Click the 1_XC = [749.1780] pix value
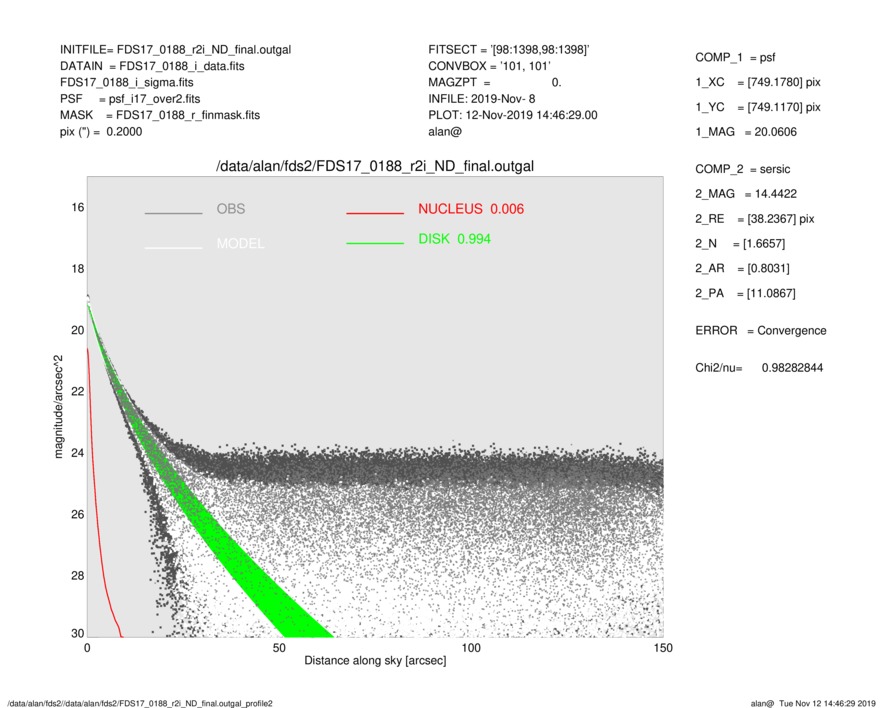This screenshot has width=885, height=708. (x=758, y=82)
